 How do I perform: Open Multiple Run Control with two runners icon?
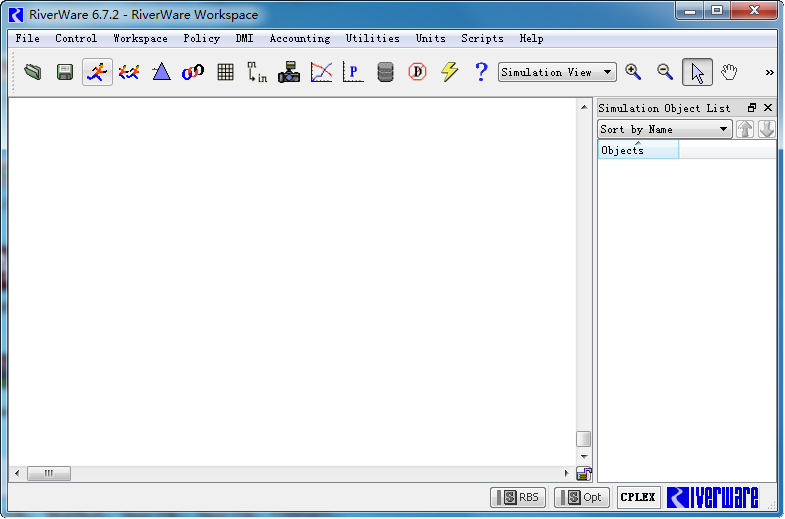(x=129, y=72)
